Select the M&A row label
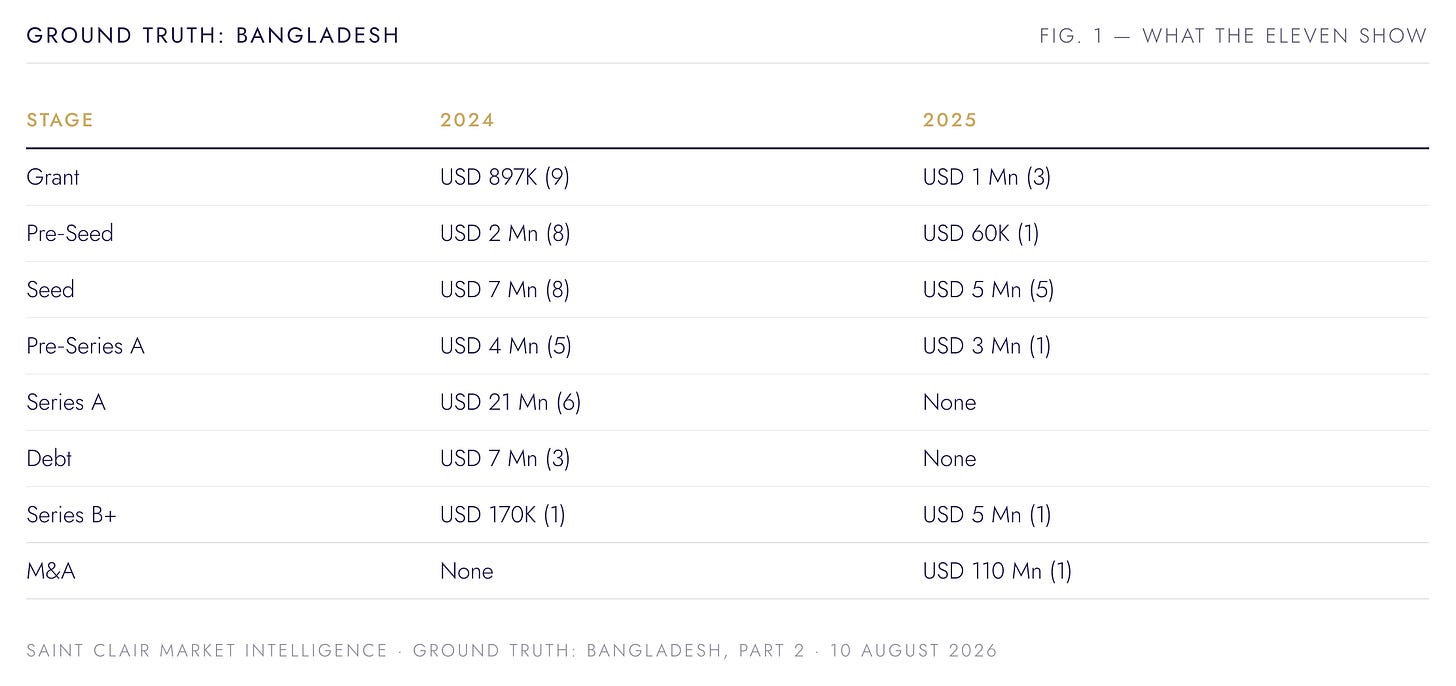1456x686 pixels. [x=51, y=571]
